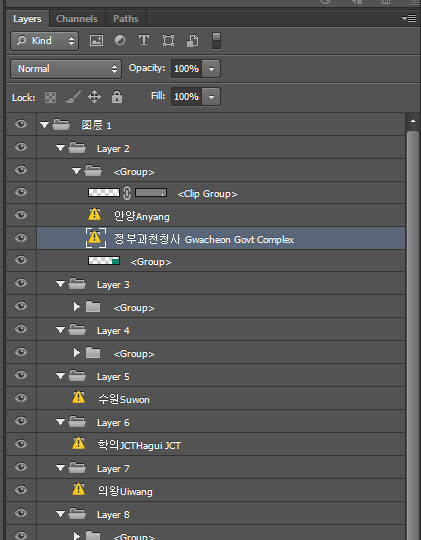Viewport: 421px width, 540px height.
Task: Open the Kind filter dropdown
Action: pyautogui.click(x=45, y=41)
